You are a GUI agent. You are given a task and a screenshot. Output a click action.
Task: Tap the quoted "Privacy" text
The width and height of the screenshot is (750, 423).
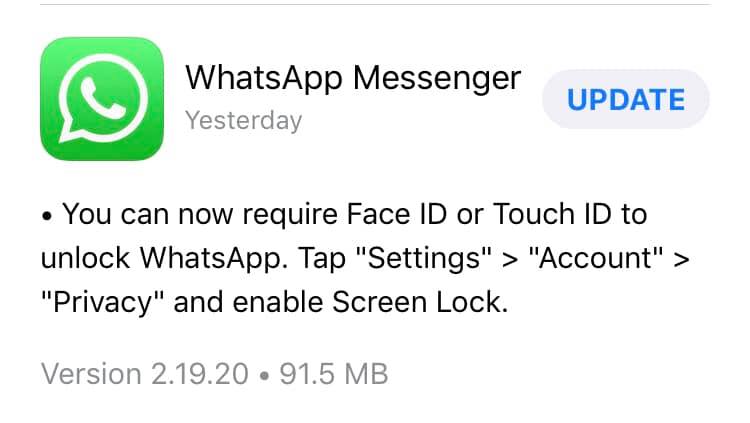pos(102,303)
